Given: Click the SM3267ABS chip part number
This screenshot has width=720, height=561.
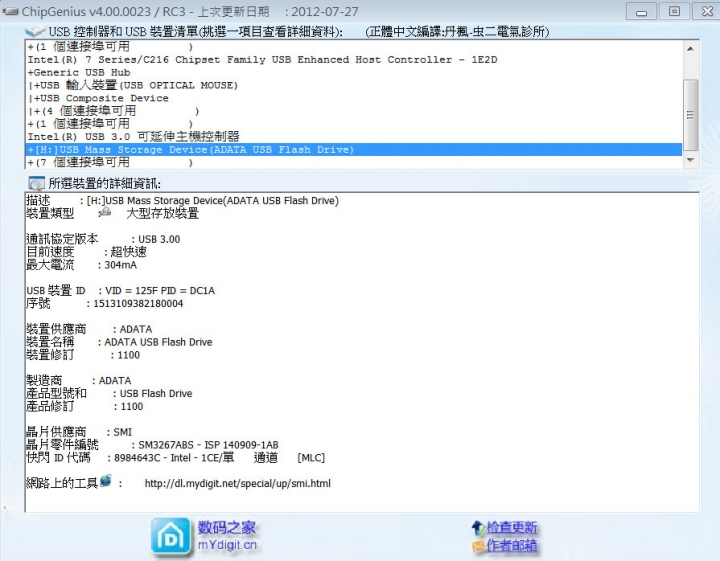Looking at the screenshot, I should [x=208, y=445].
